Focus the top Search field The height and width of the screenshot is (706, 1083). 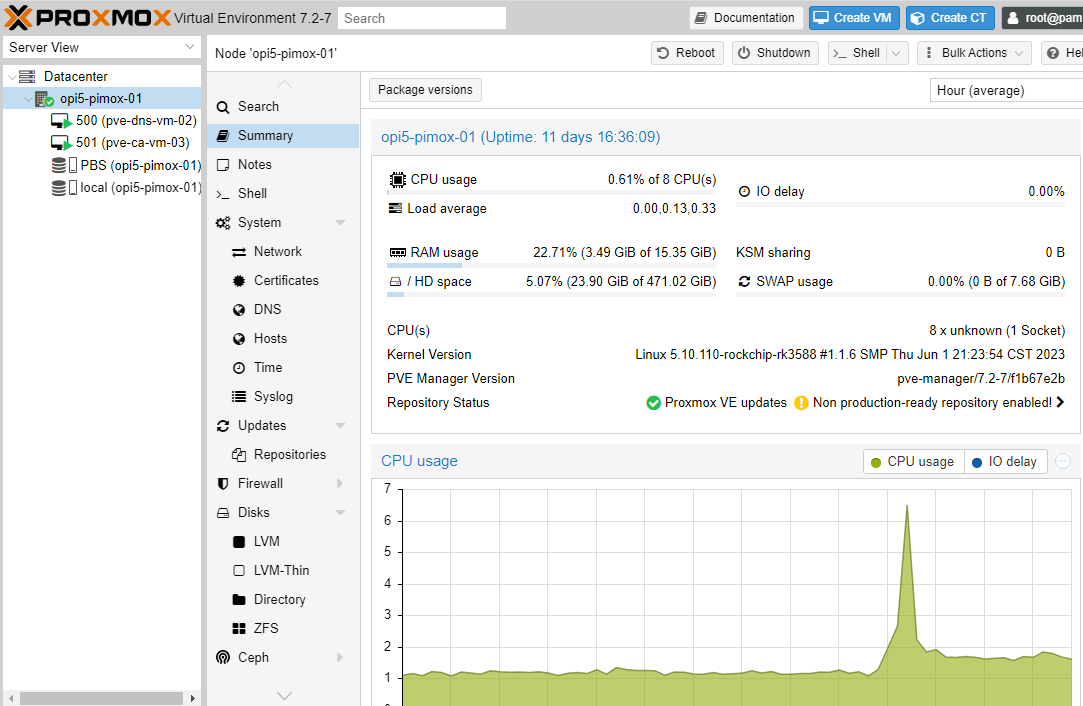[x=422, y=19]
